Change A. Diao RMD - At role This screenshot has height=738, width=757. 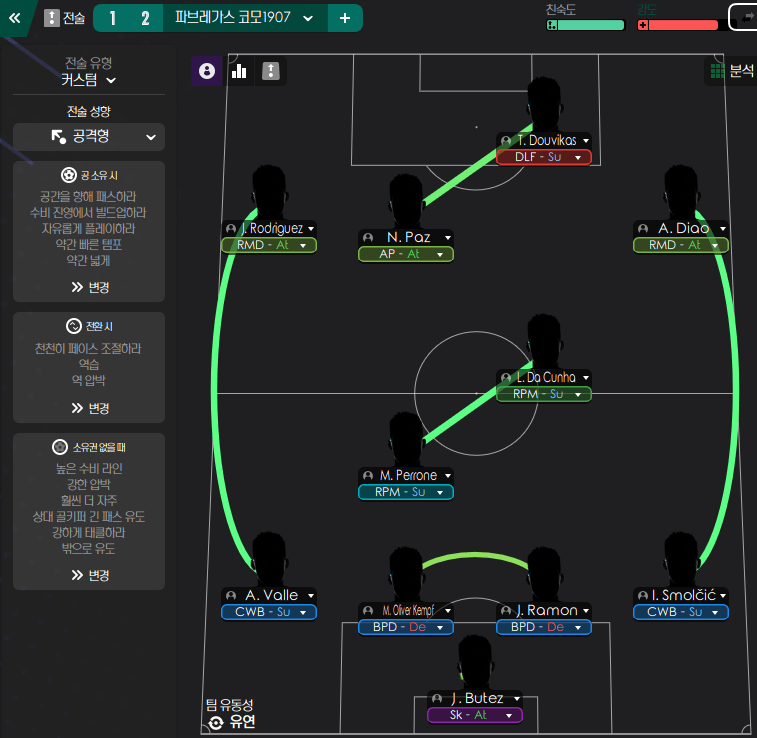pos(681,245)
